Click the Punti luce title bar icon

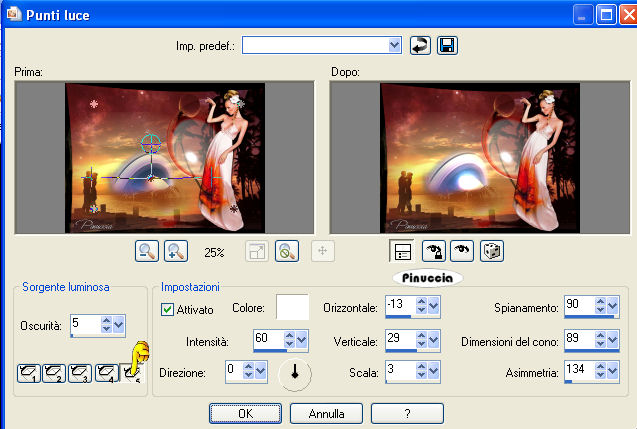(x=14, y=14)
